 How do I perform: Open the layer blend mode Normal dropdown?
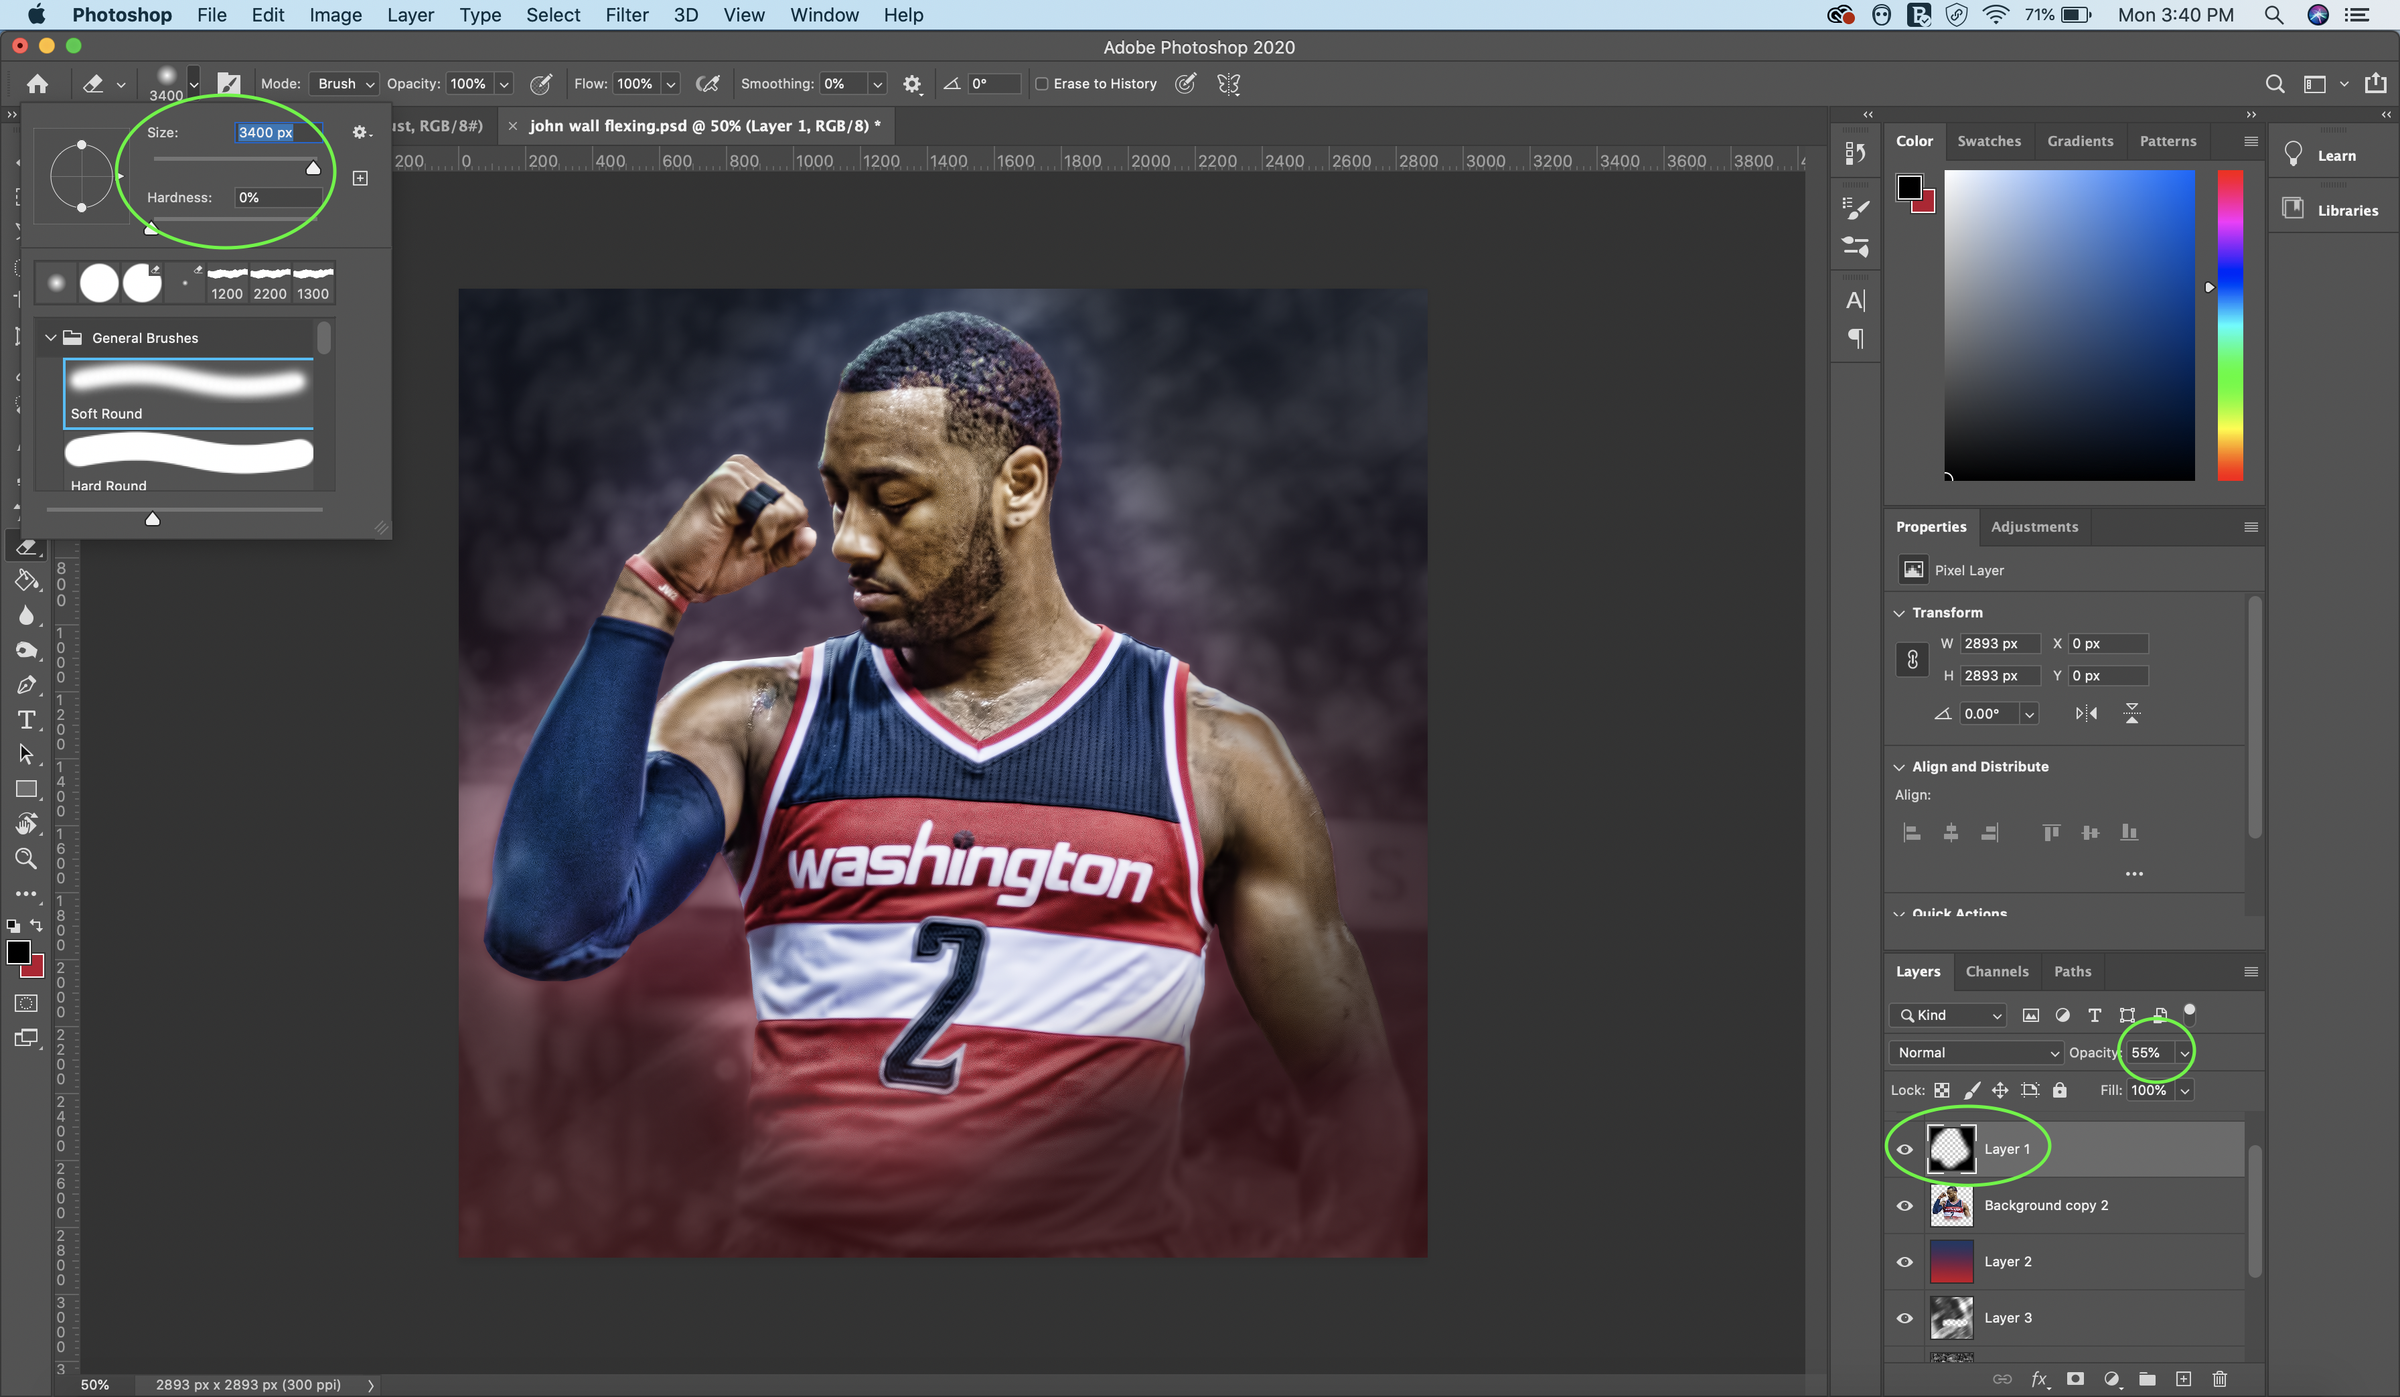point(1975,1052)
